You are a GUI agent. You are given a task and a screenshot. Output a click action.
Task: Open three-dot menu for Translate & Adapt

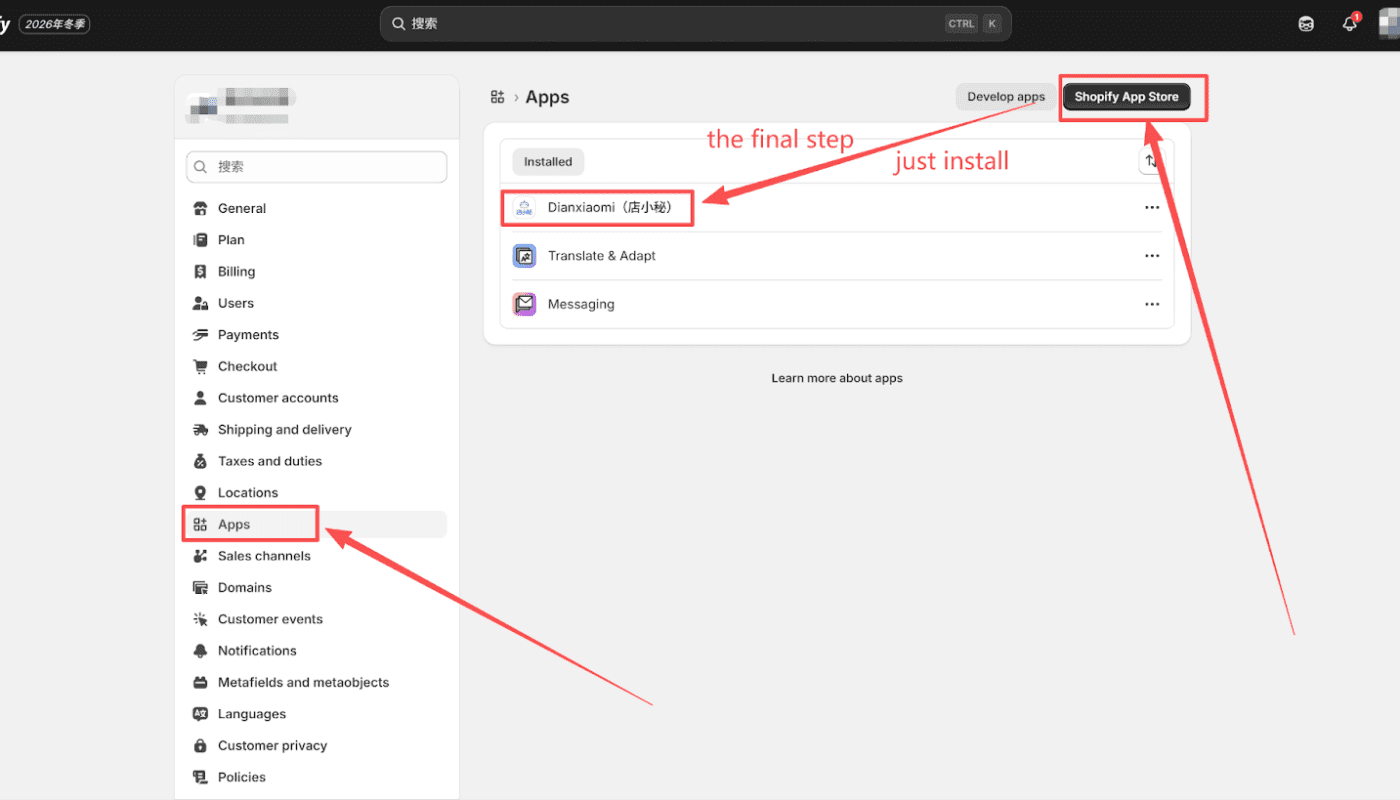(x=1152, y=256)
